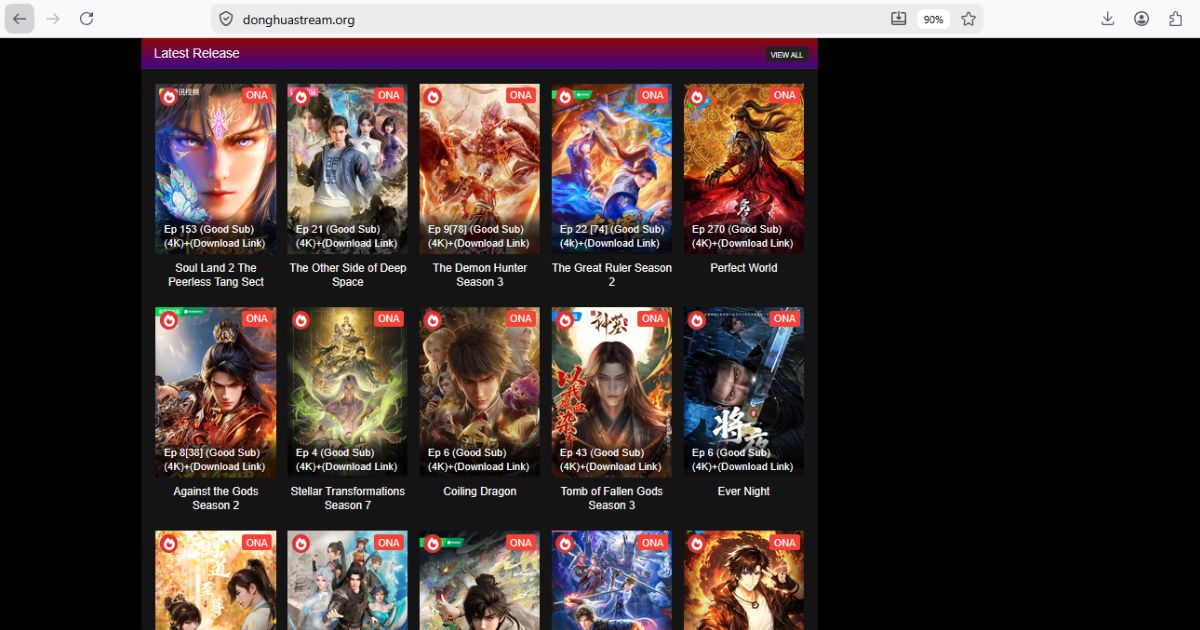Click the hot flame icon on Perfect World card
The height and width of the screenshot is (630, 1200).
point(697,97)
